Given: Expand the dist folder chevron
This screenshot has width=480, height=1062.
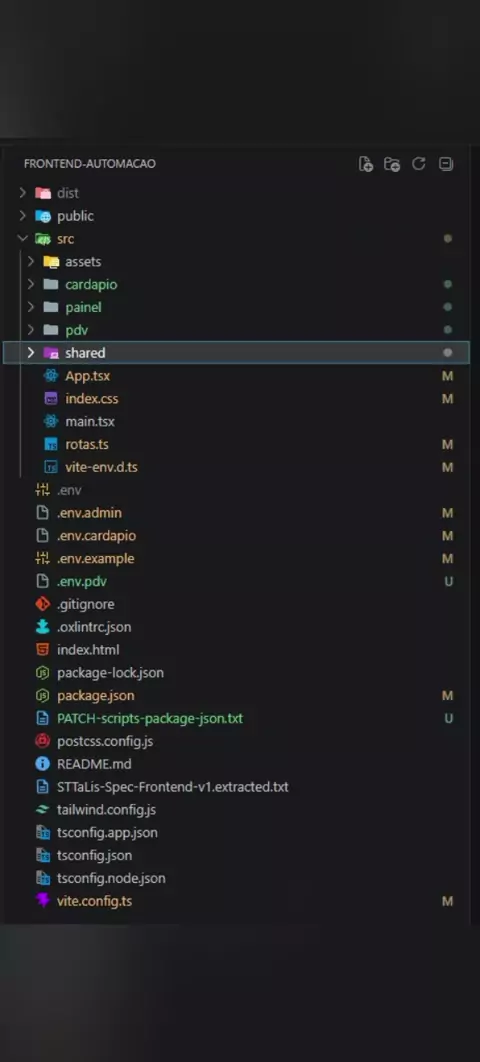Looking at the screenshot, I should [x=22, y=193].
